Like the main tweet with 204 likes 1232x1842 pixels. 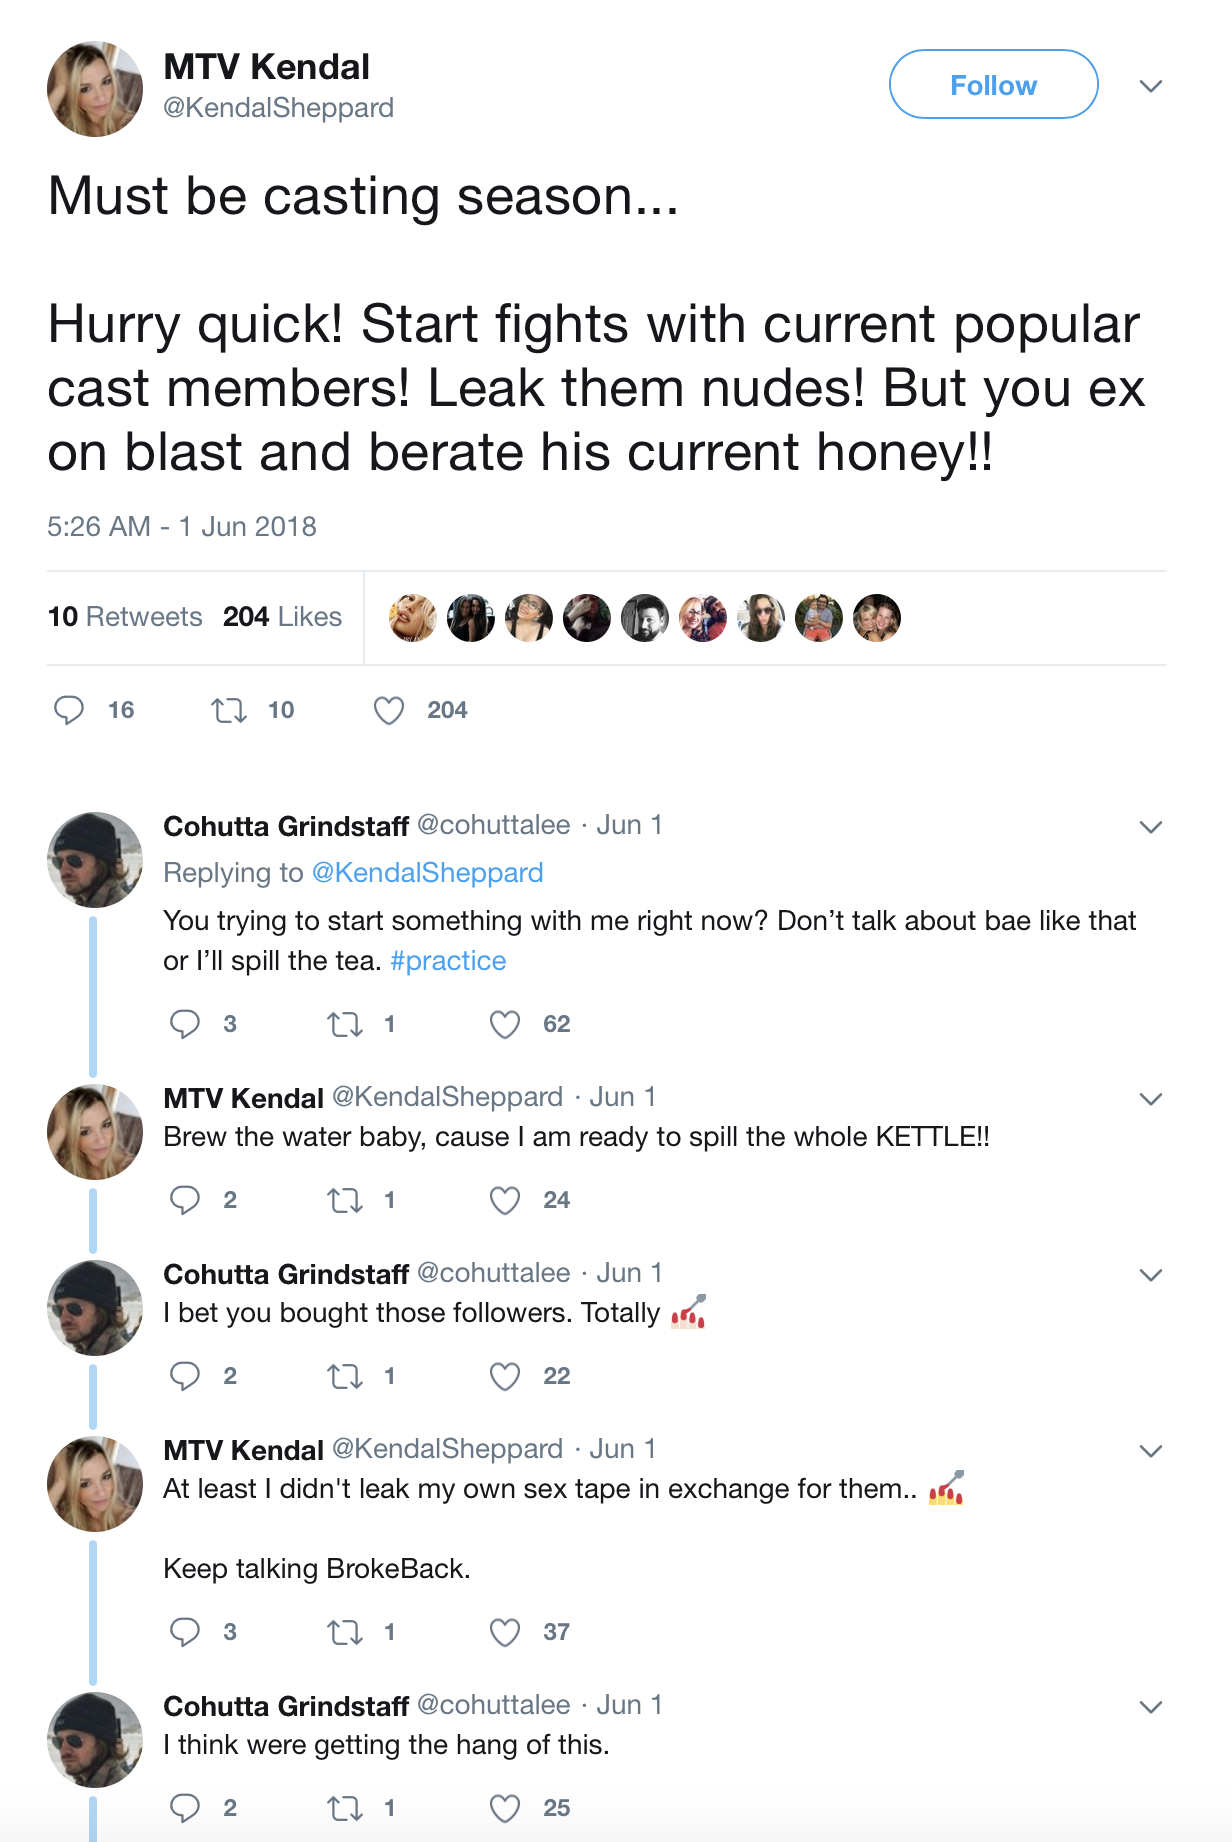tap(389, 711)
